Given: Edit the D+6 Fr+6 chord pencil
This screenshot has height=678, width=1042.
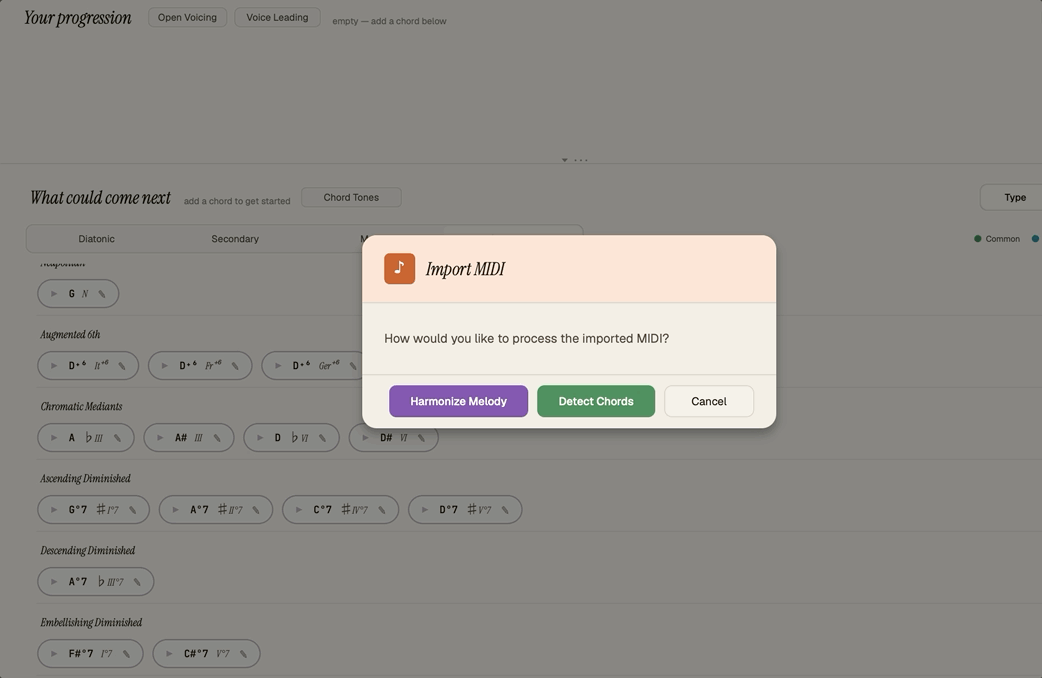Looking at the screenshot, I should (x=235, y=366).
